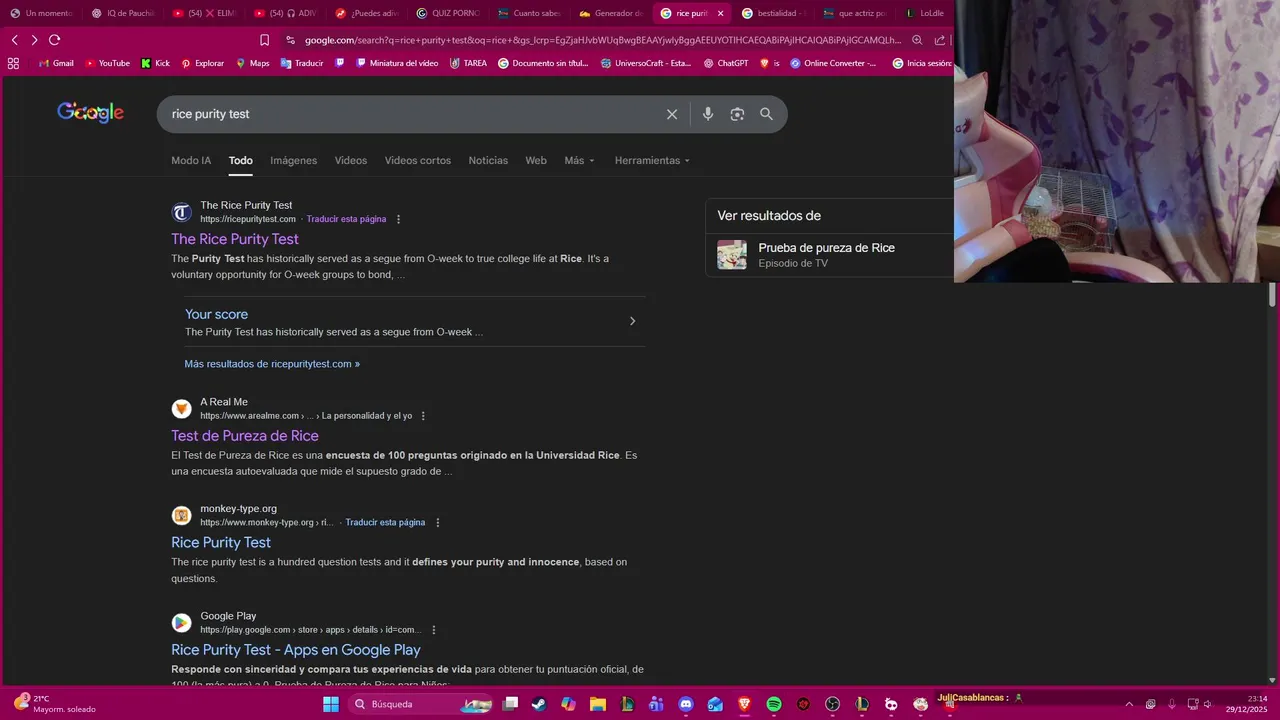The image size is (1280, 720).
Task: Show hidden system tray icons
Action: (1129, 704)
